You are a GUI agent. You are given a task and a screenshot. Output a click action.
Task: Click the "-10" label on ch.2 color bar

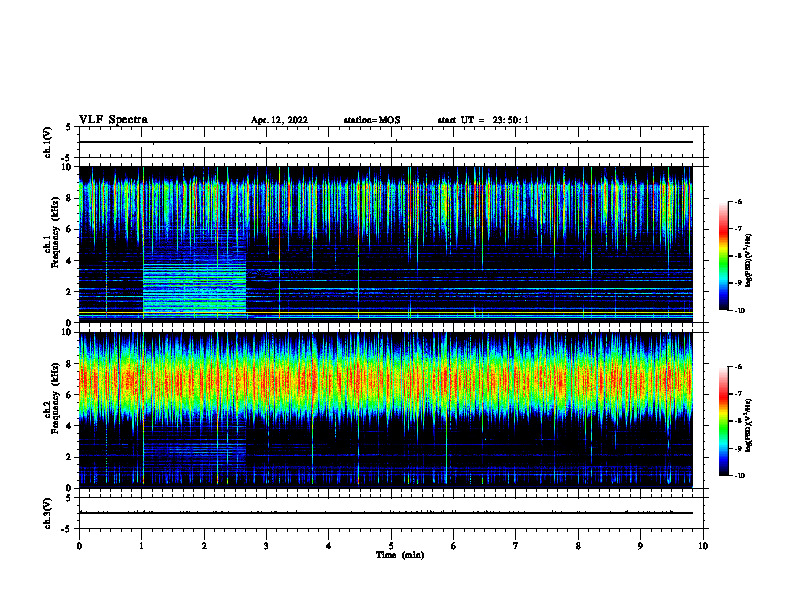739,475
